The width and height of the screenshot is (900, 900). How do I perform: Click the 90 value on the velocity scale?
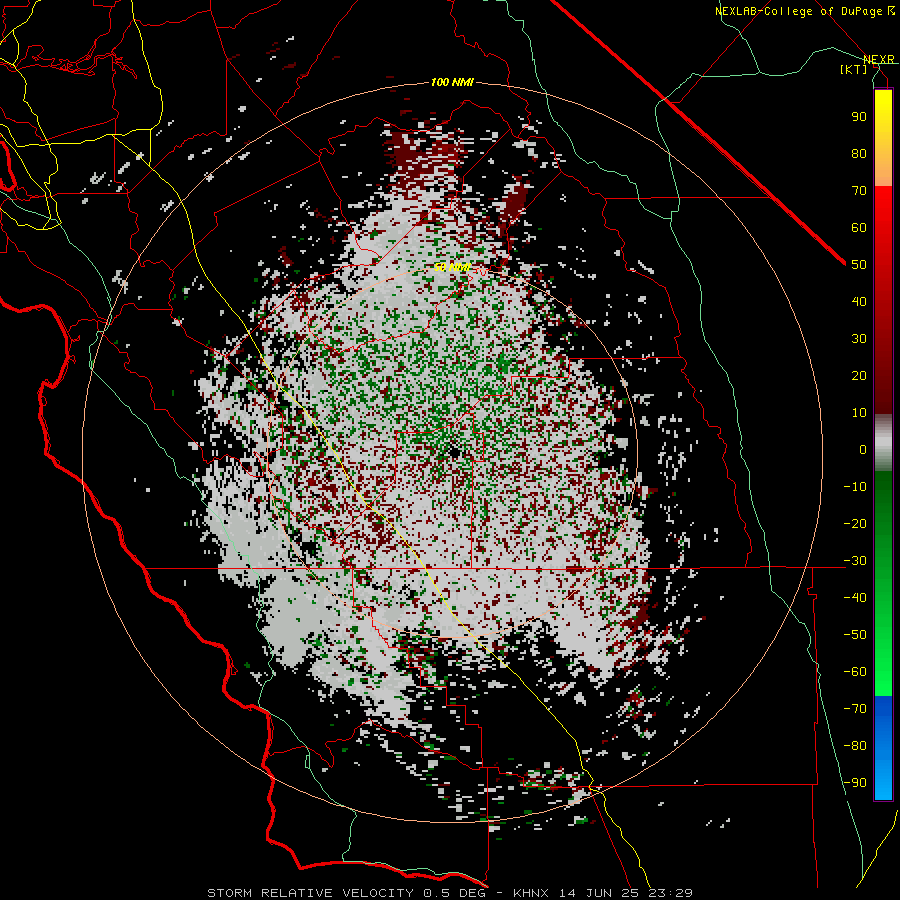(859, 117)
